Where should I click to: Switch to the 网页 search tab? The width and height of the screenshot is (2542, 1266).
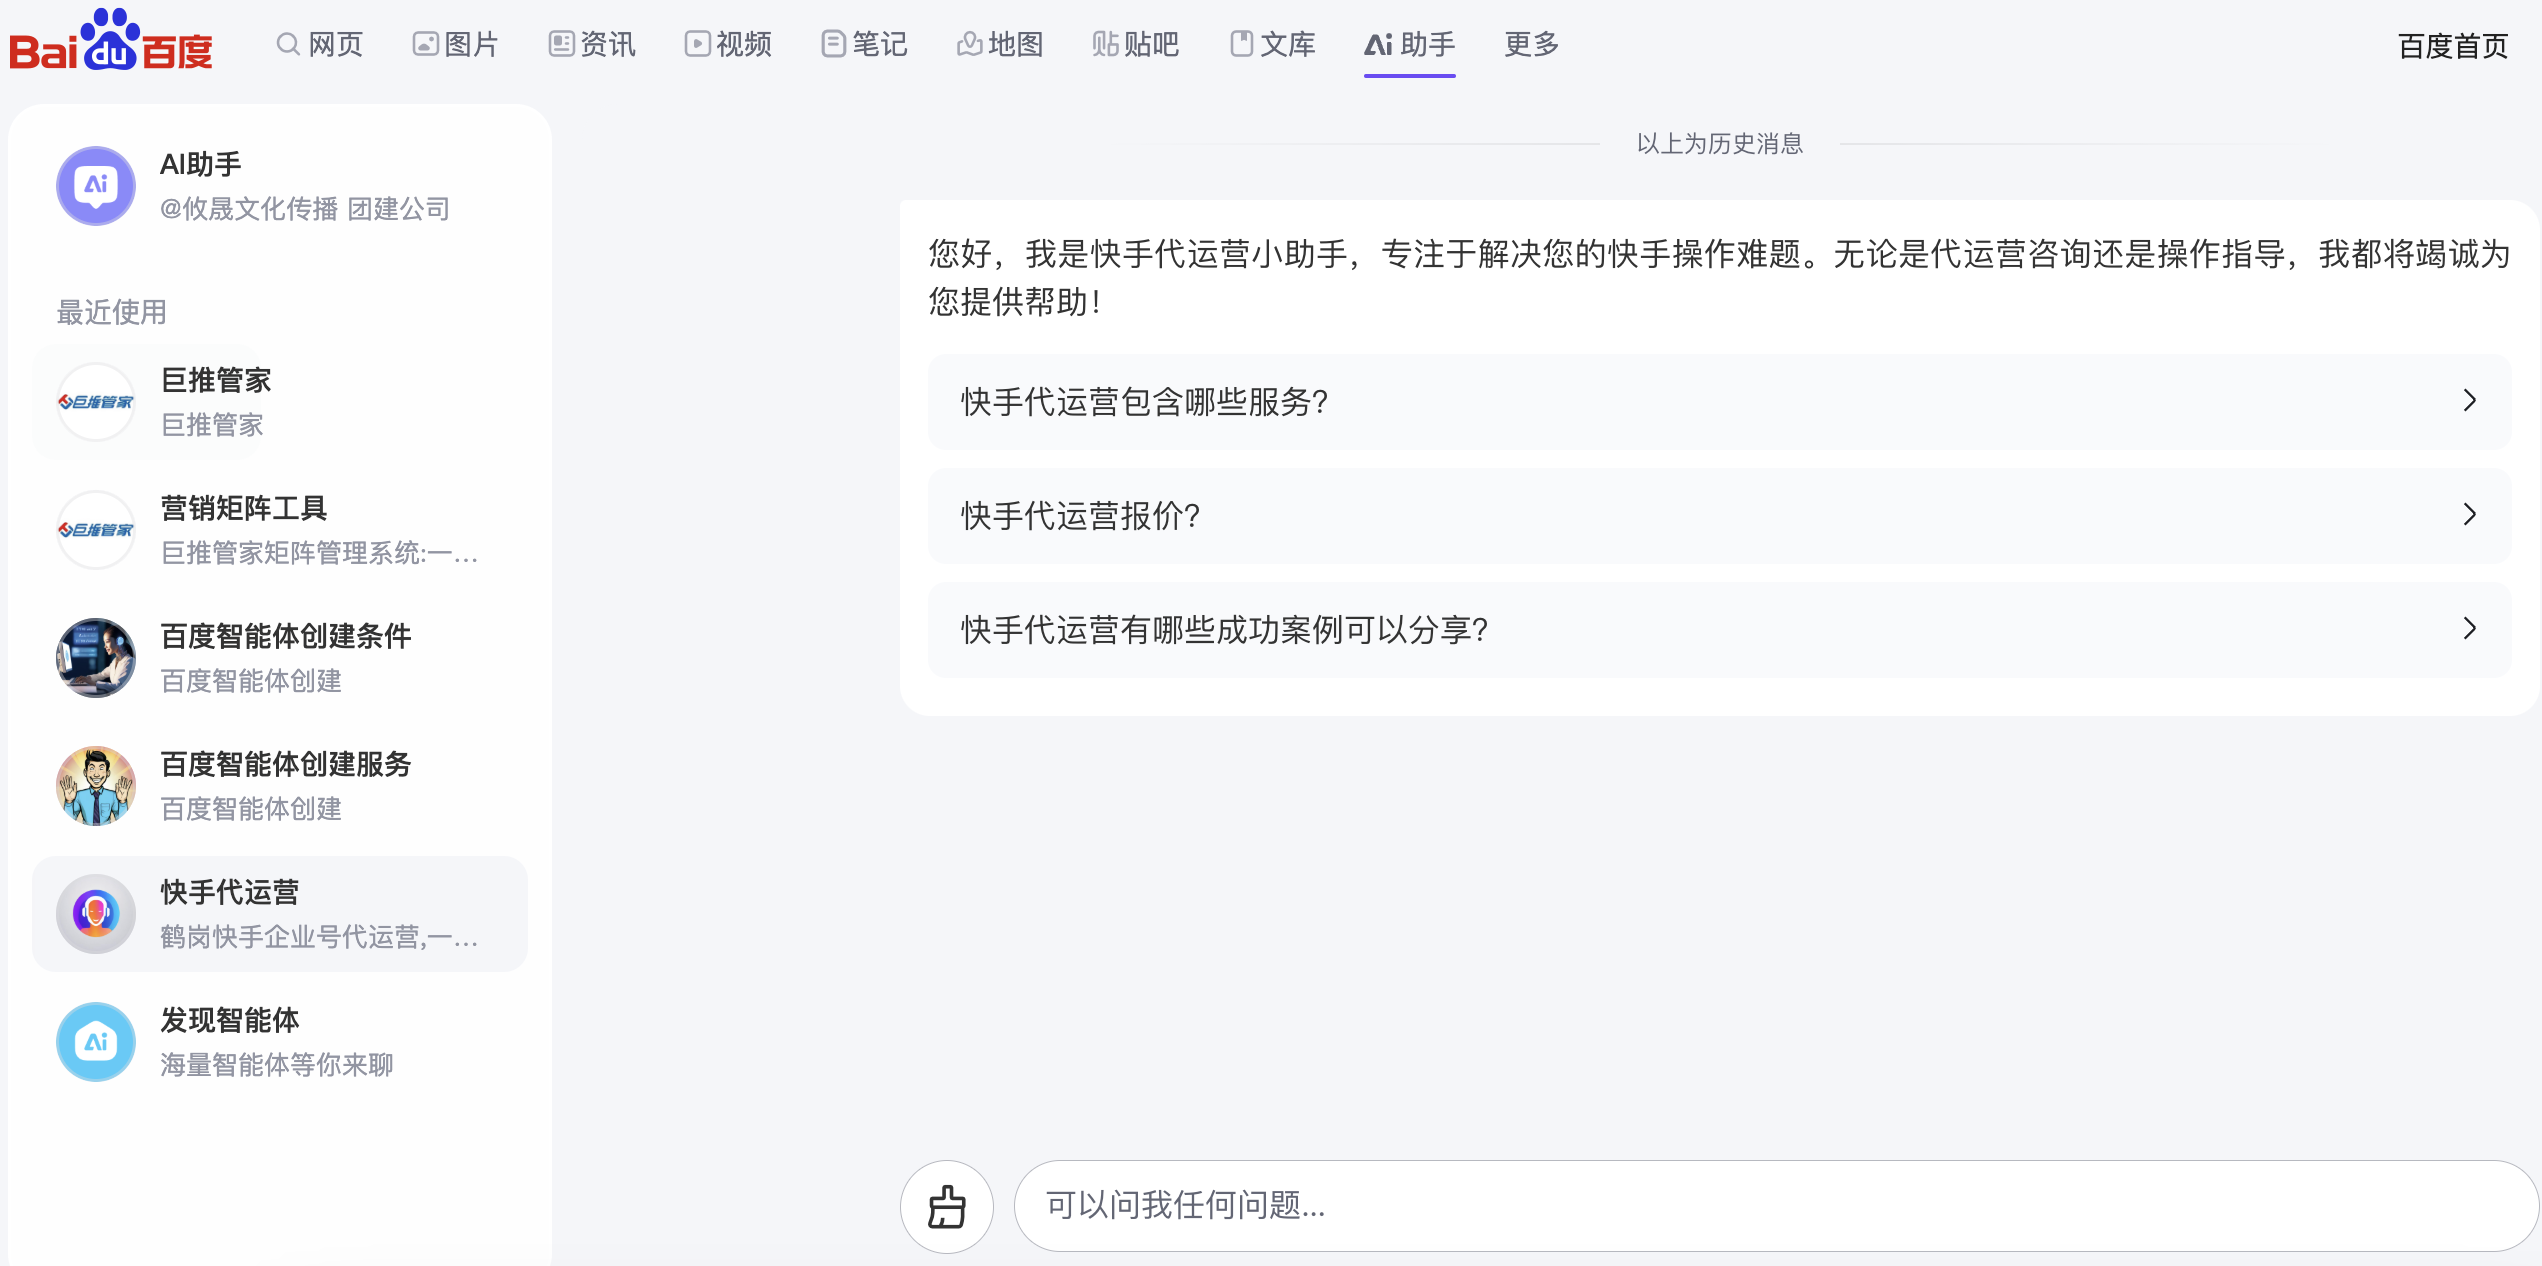click(320, 44)
